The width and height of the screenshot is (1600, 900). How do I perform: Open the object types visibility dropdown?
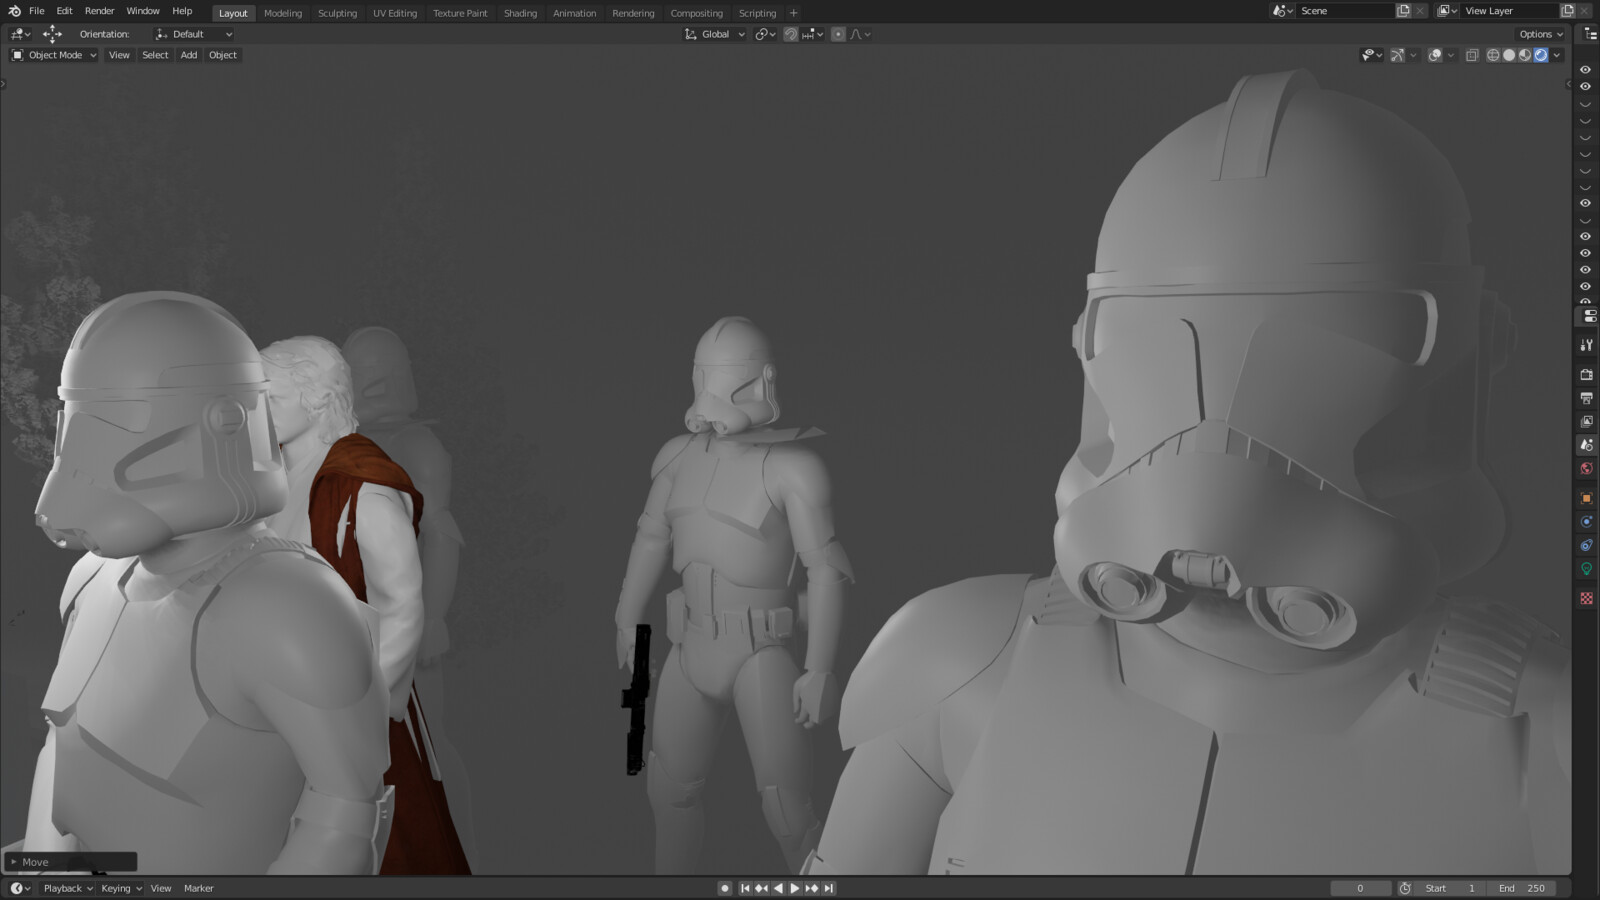click(1372, 55)
